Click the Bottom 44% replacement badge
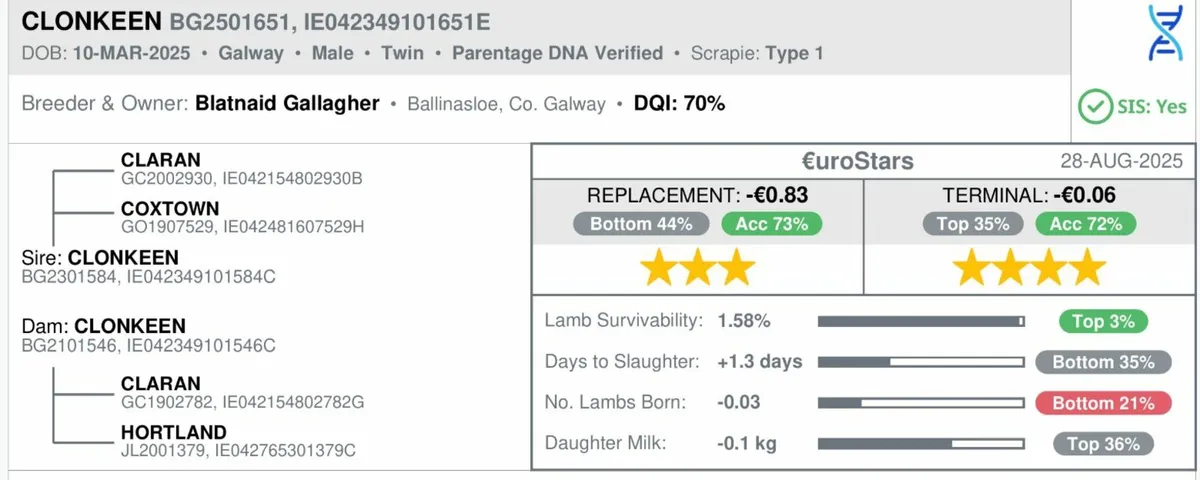The height and width of the screenshot is (480, 1200). coord(641,224)
